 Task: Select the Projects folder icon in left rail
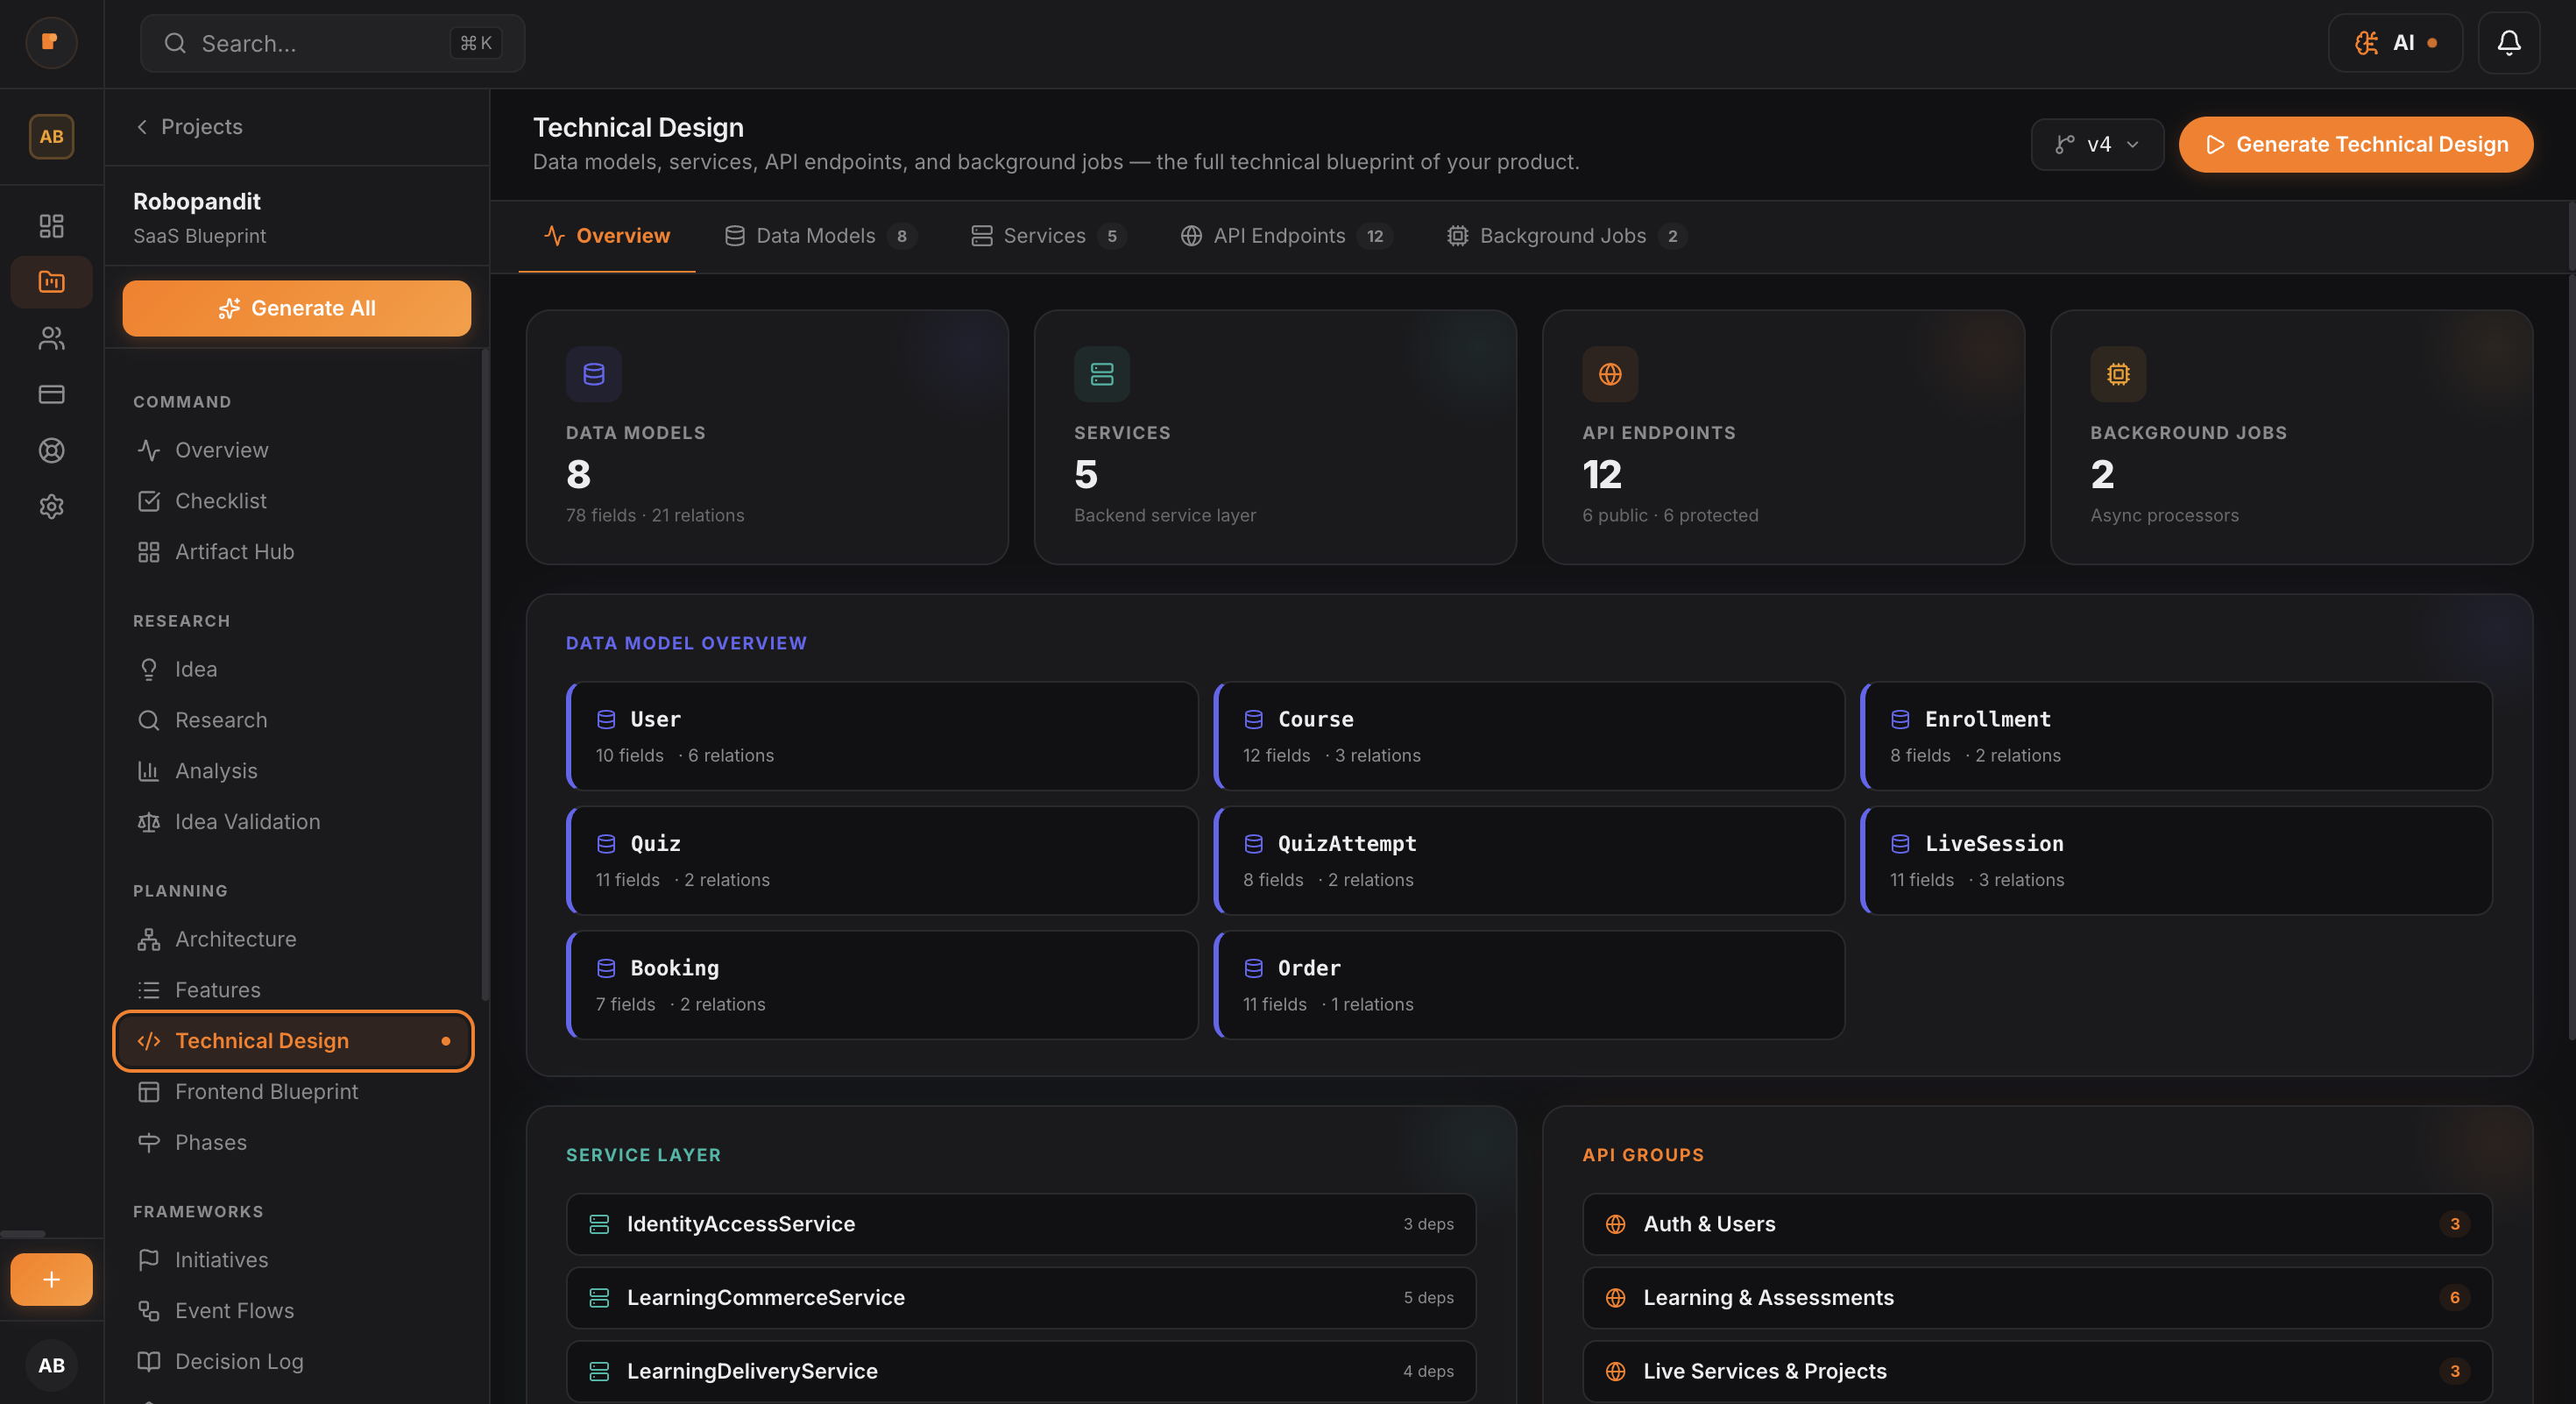pos(51,282)
